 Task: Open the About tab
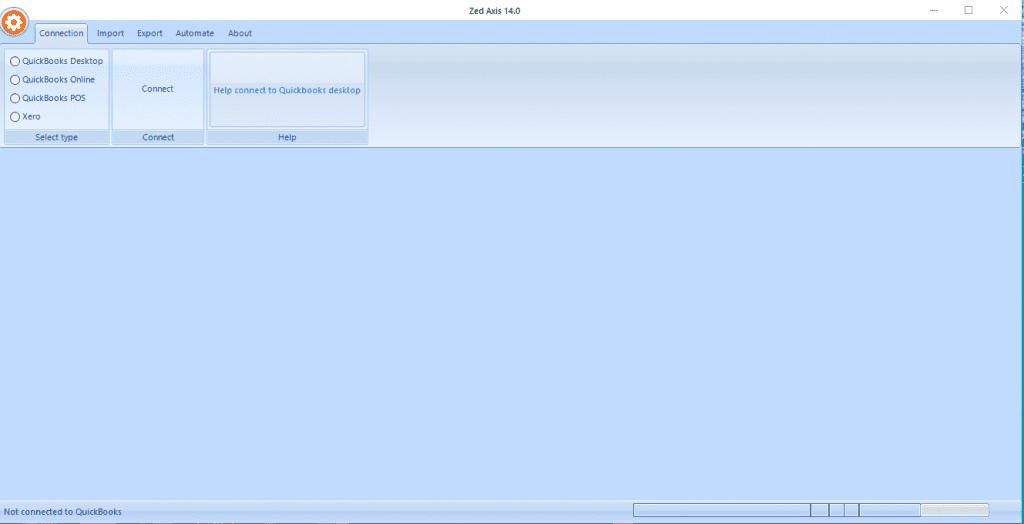click(x=240, y=33)
